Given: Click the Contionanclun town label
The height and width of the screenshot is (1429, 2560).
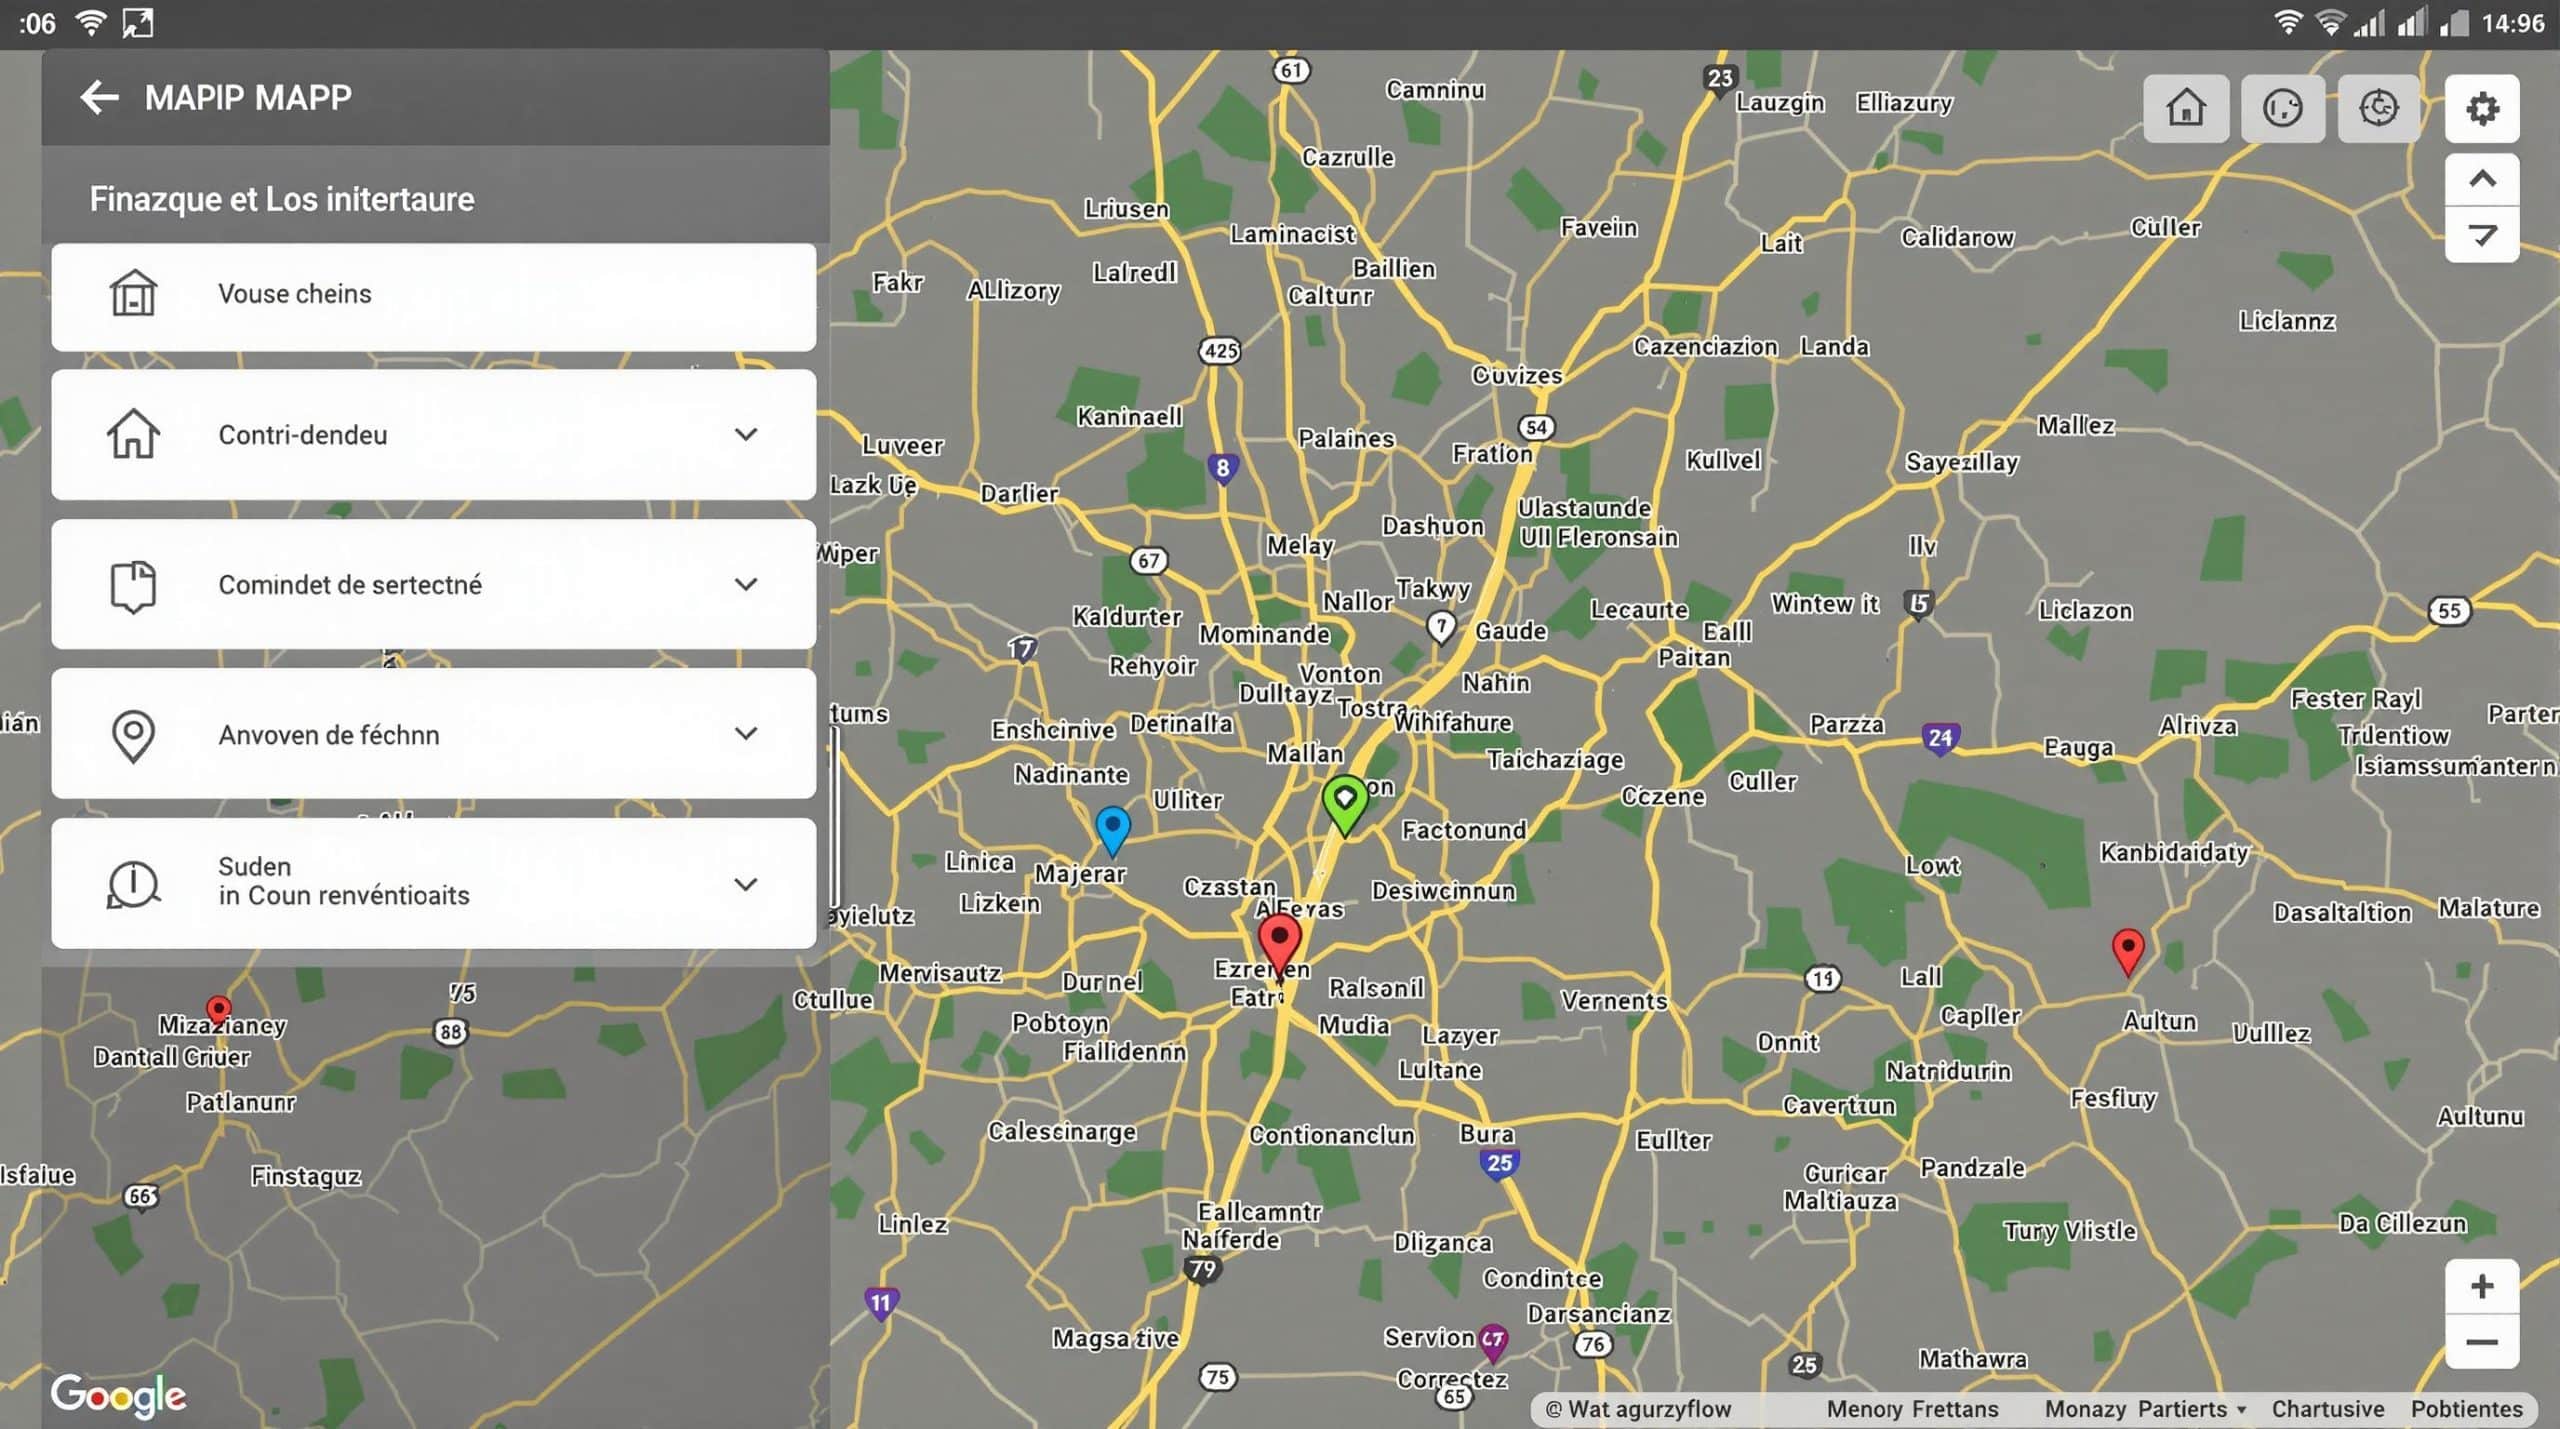Looking at the screenshot, I should (x=1332, y=1135).
